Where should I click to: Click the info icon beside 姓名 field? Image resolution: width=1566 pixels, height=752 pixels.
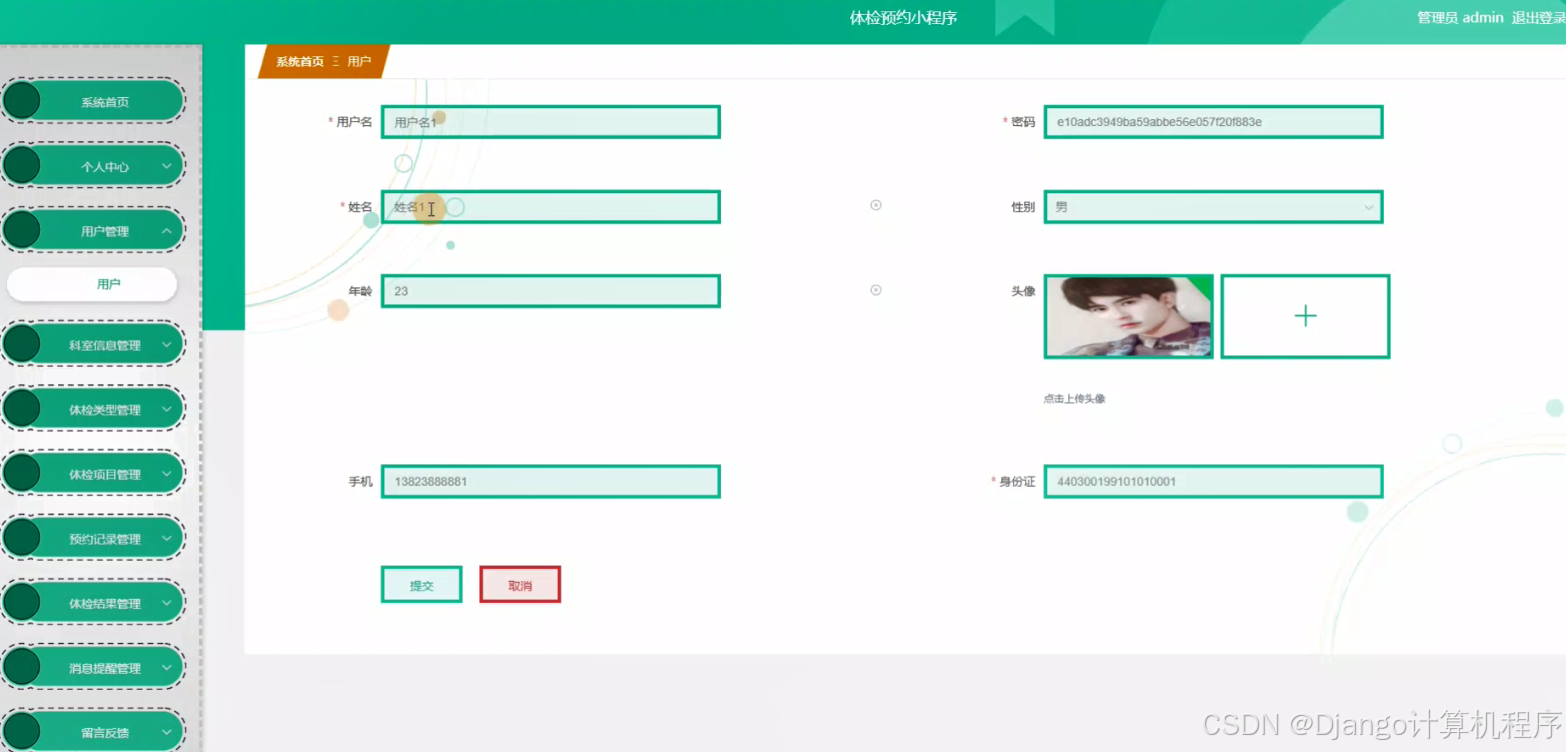[x=875, y=205]
